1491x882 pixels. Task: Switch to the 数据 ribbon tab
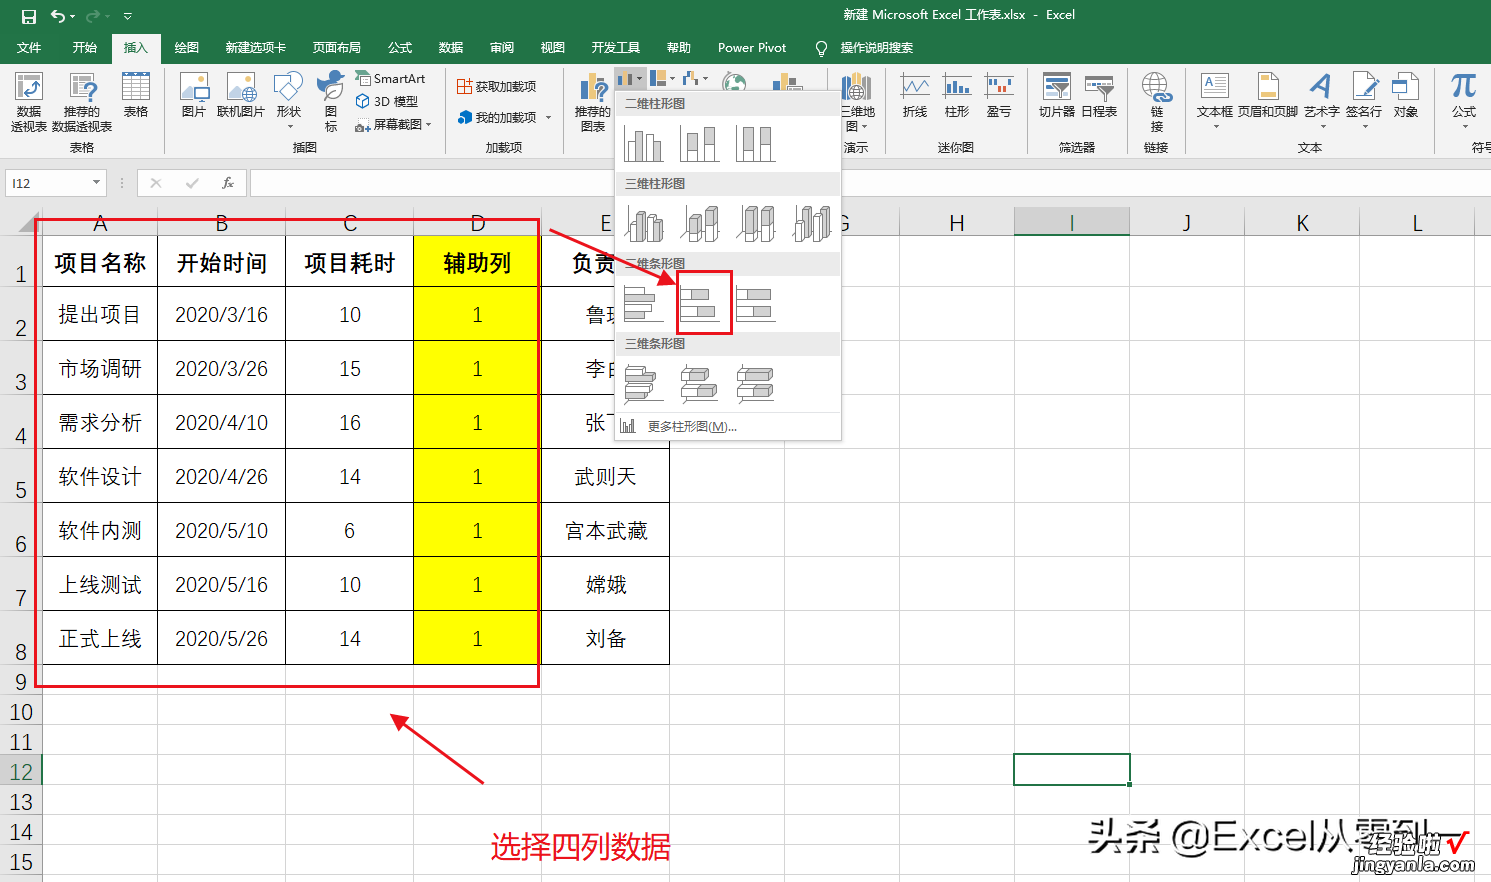[x=451, y=47]
